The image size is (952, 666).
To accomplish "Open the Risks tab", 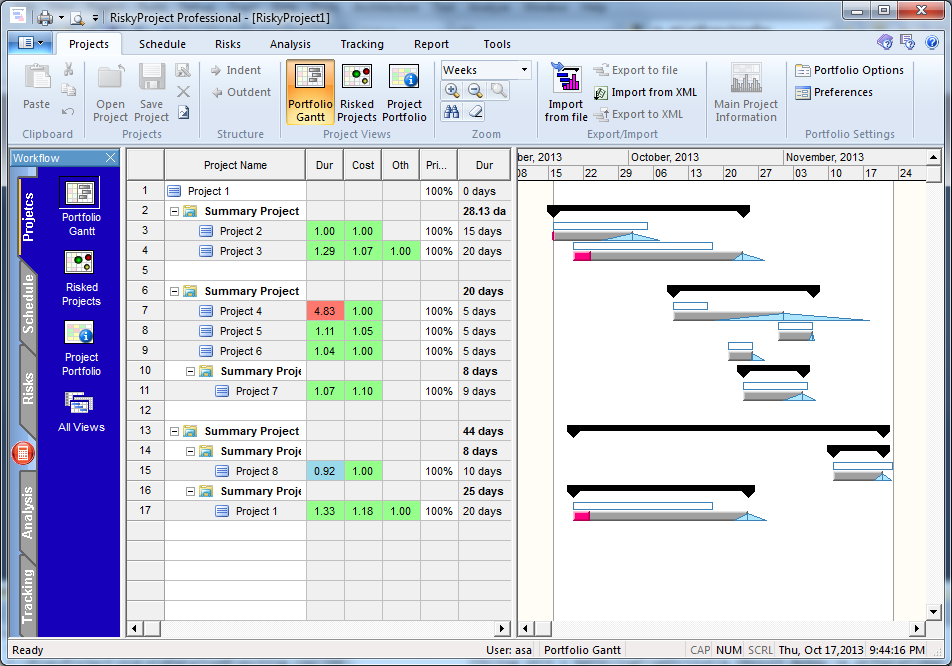I will point(227,44).
